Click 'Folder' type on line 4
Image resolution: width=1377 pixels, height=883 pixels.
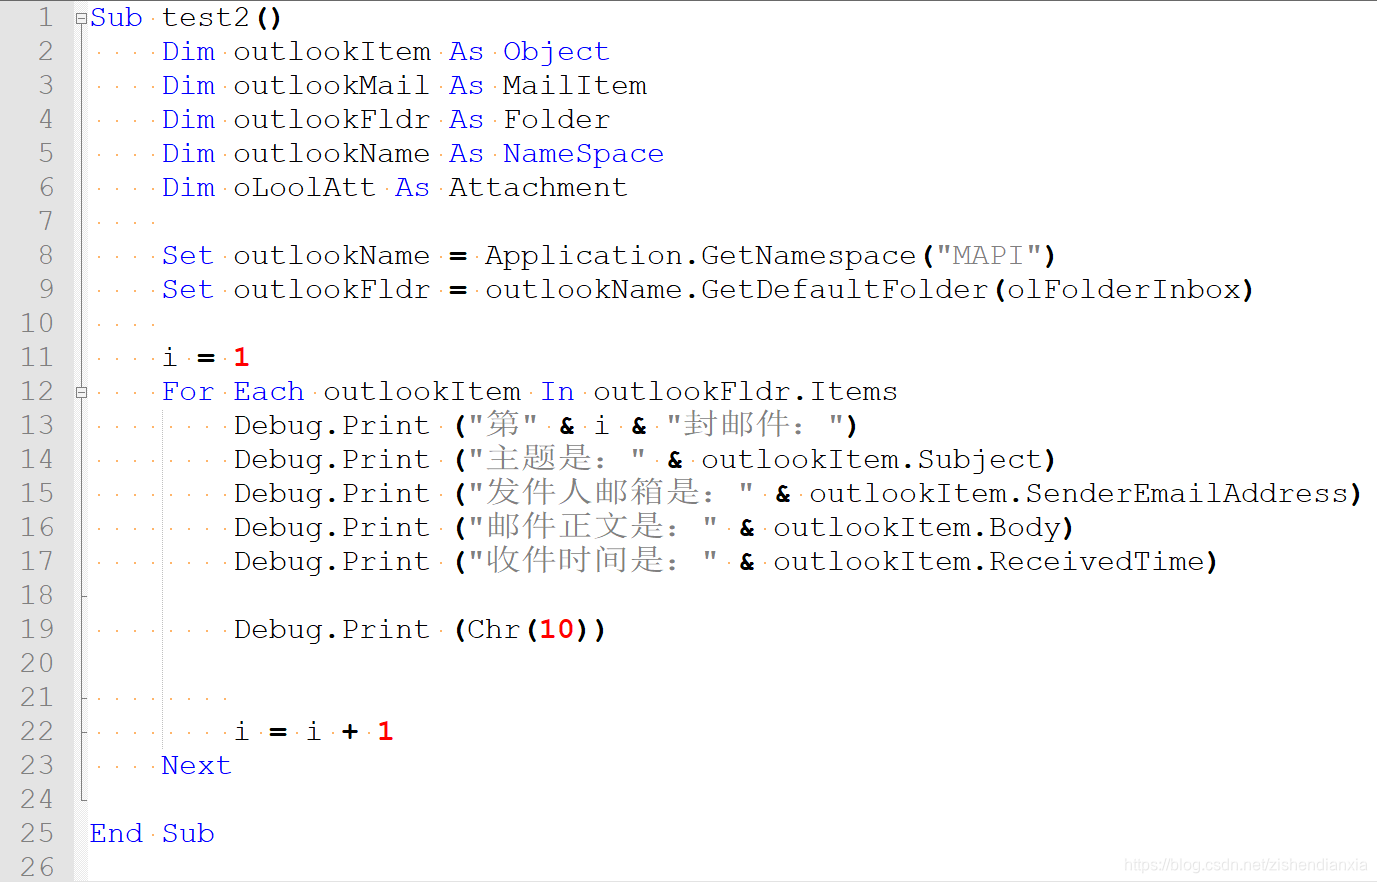coord(557,120)
